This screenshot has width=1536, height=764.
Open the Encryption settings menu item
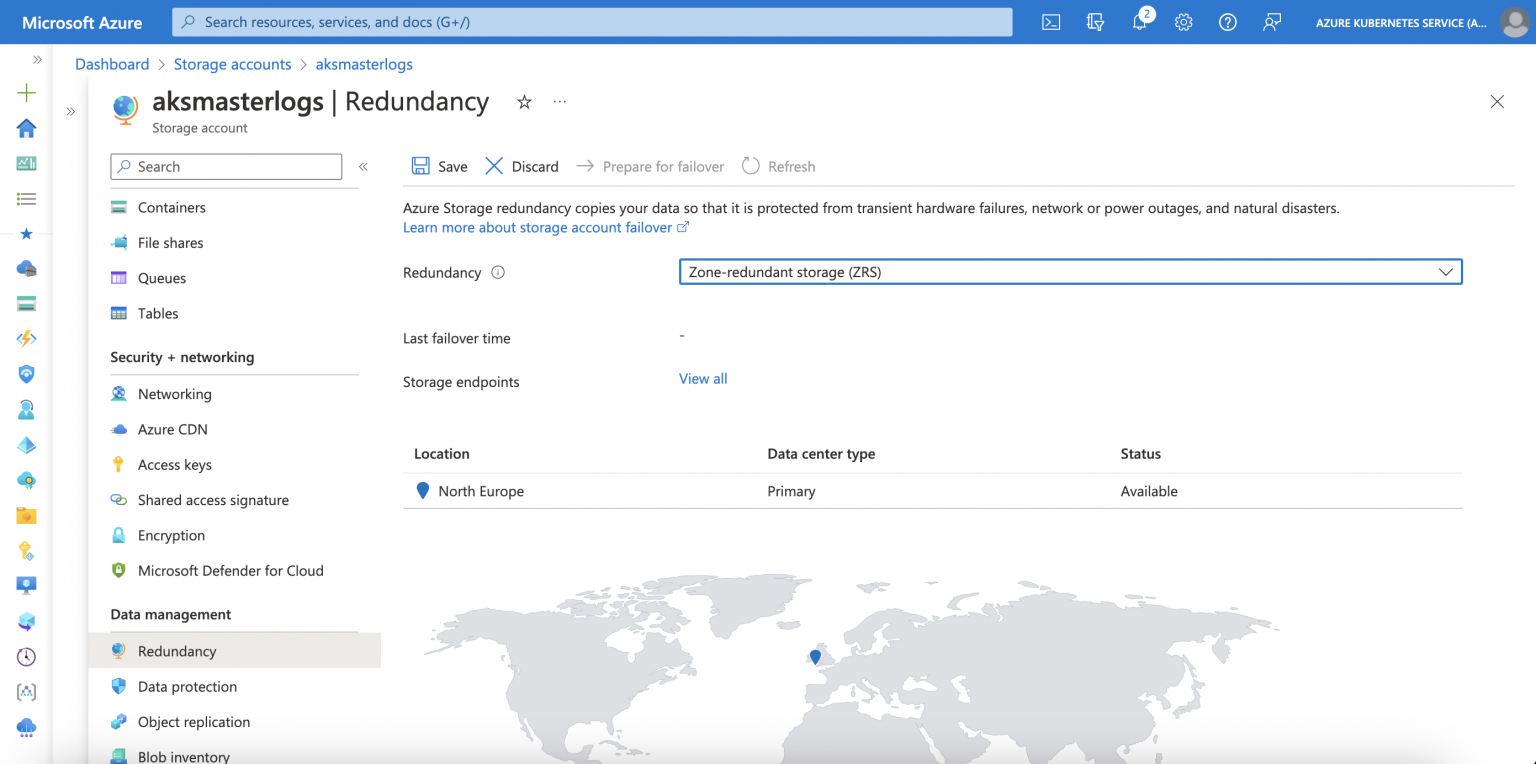170,535
